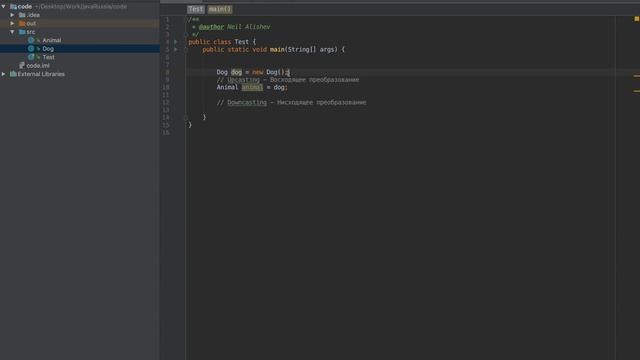Select the 'out' folder label
The width and height of the screenshot is (640, 360).
[31, 23]
